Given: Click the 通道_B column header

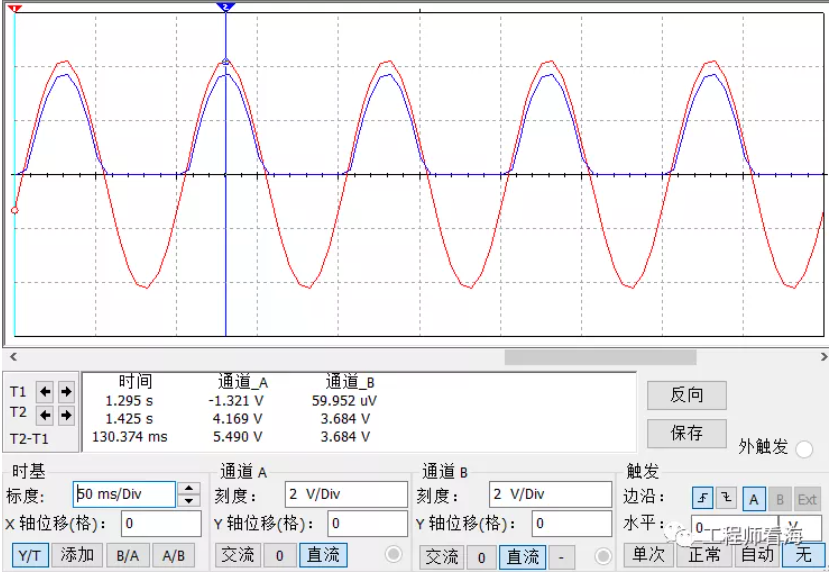Looking at the screenshot, I should pos(350,382).
